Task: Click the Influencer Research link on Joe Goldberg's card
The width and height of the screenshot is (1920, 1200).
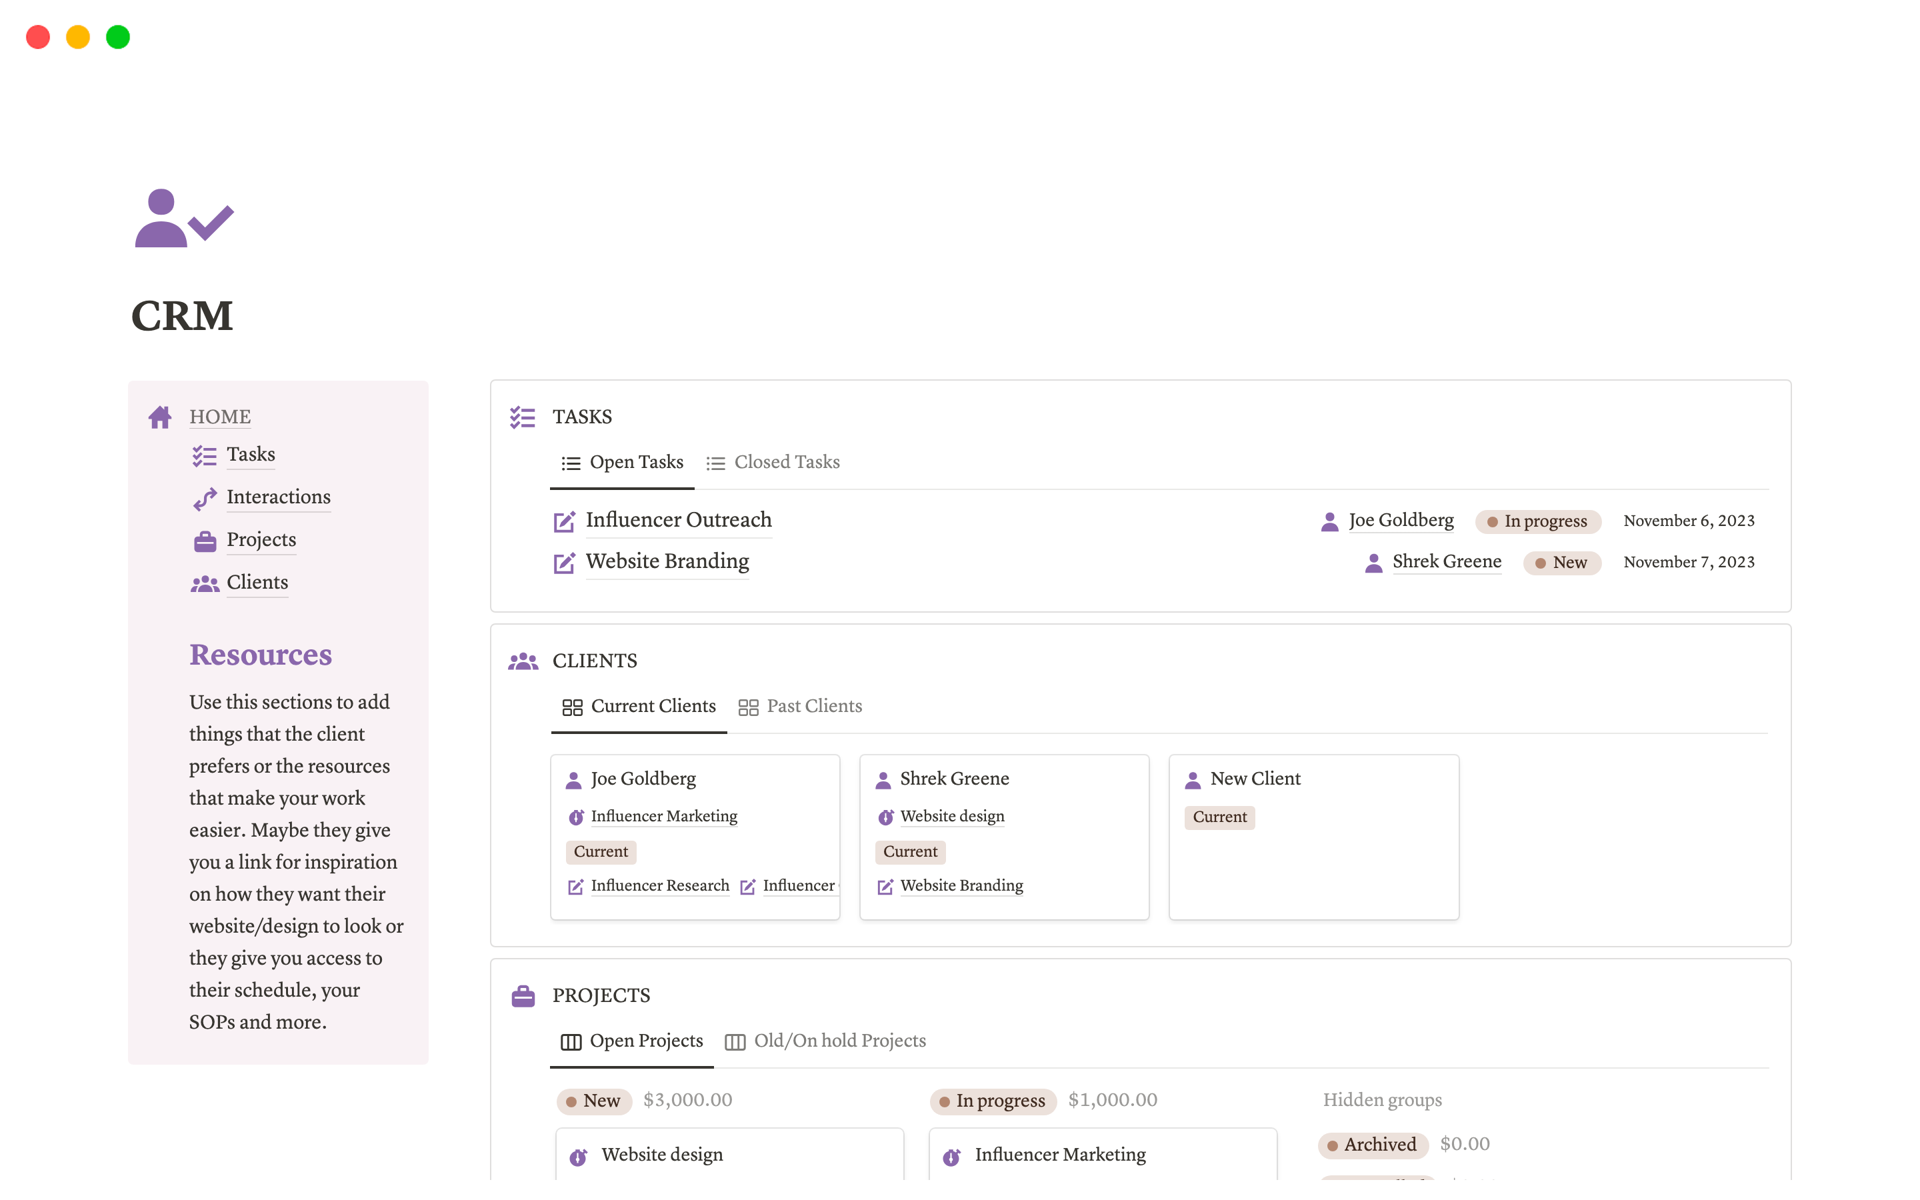Action: (660, 886)
